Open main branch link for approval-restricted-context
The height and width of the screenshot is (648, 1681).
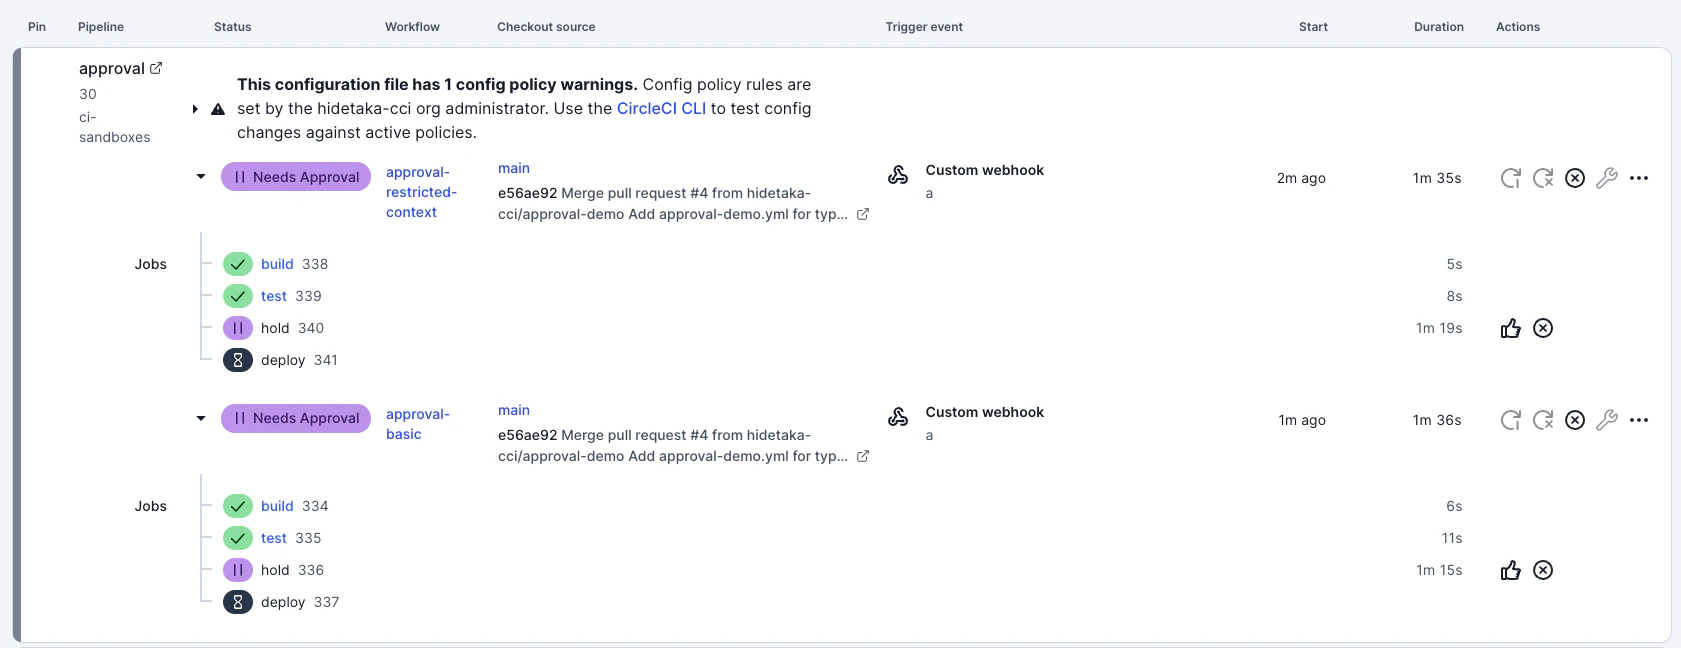pos(514,168)
